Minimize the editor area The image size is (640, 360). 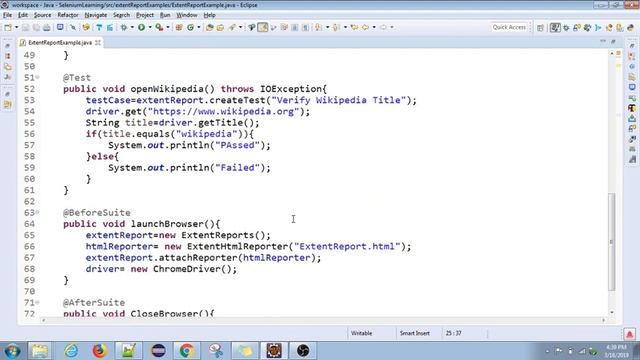(x=603, y=42)
